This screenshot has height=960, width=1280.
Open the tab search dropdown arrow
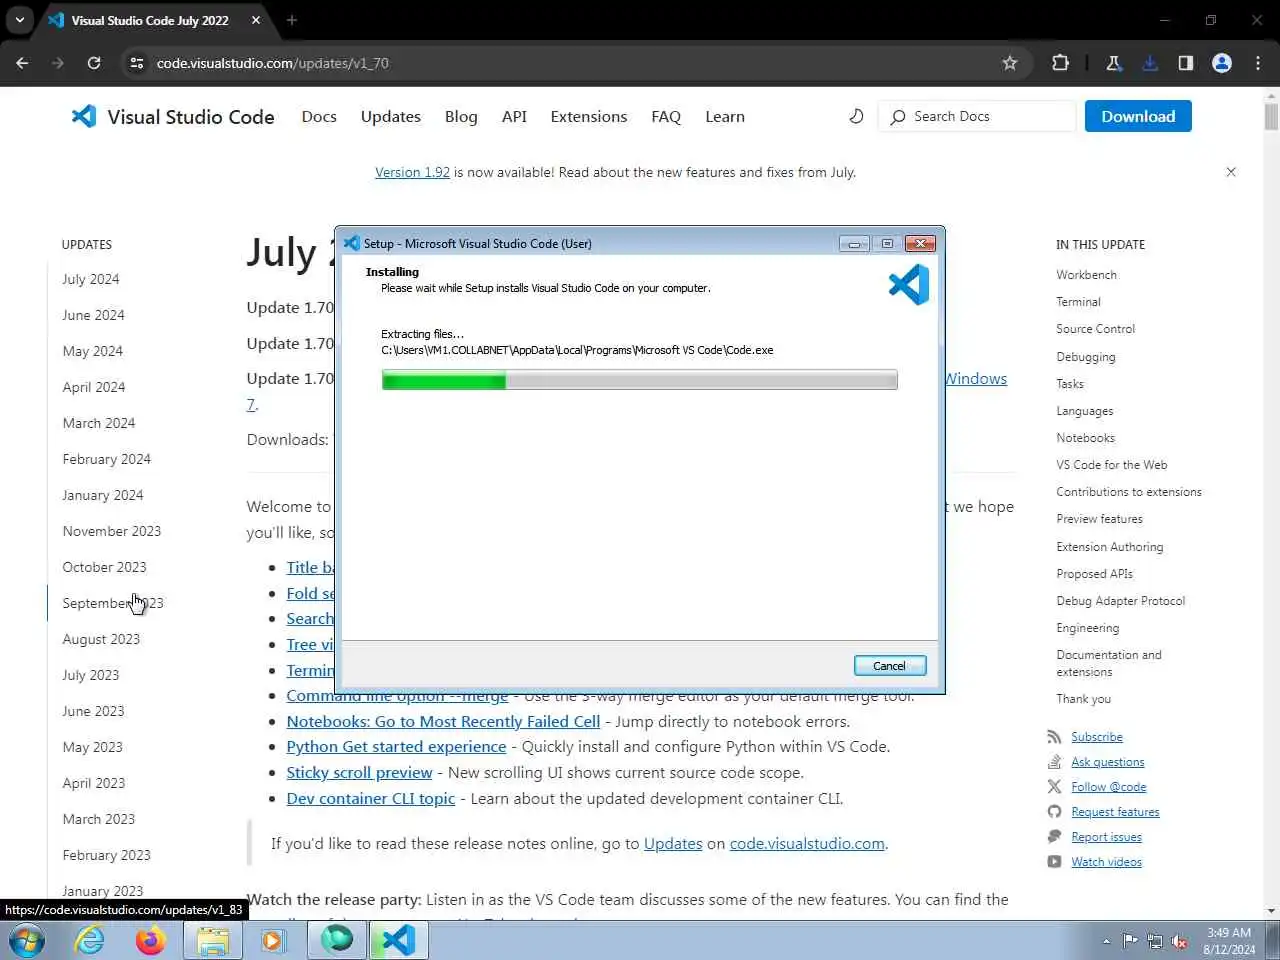pyautogui.click(x=19, y=20)
